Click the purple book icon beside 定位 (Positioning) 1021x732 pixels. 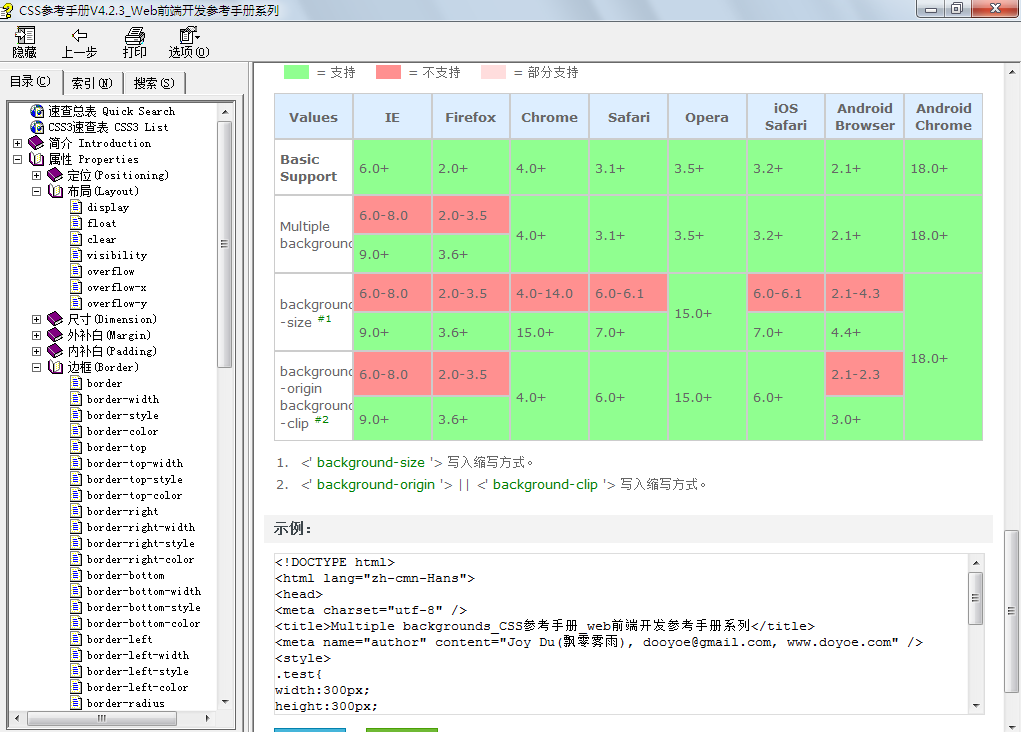(55, 175)
